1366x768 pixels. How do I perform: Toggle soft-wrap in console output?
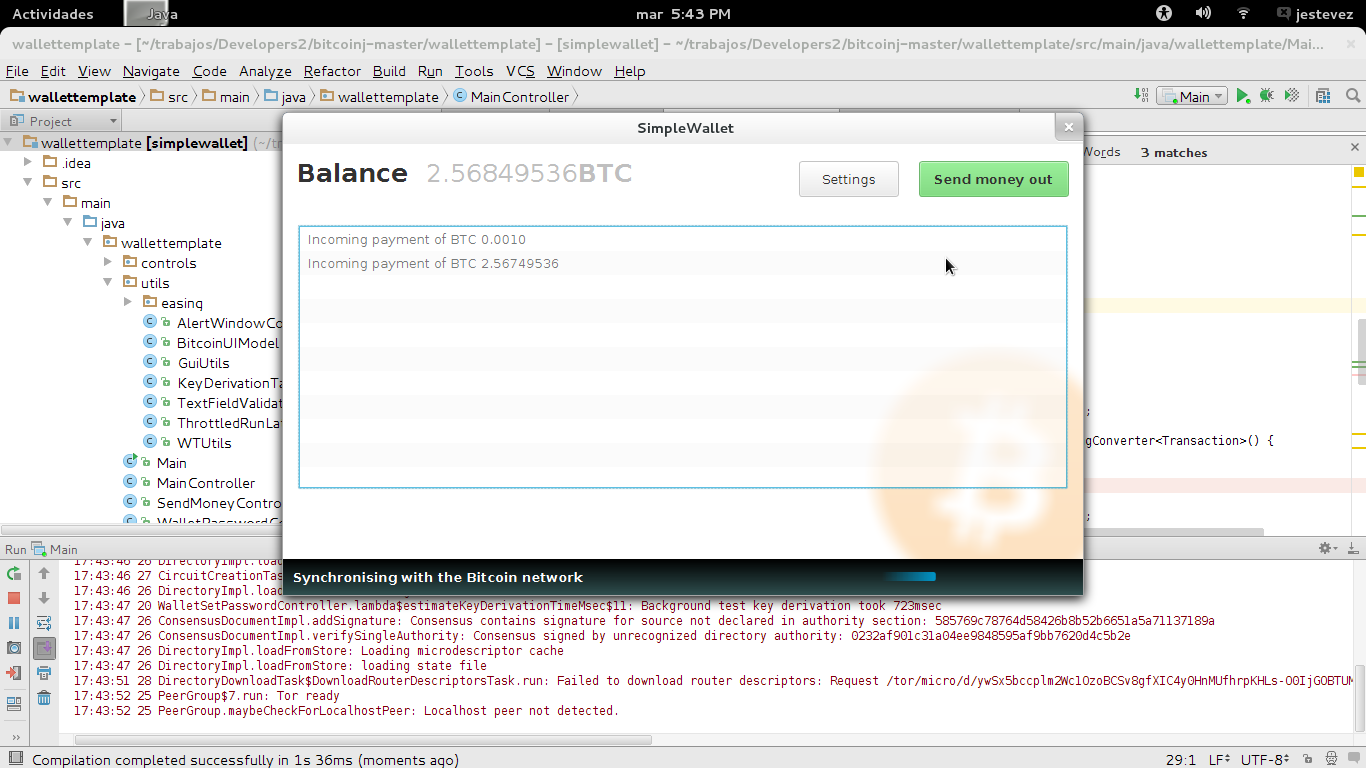pyautogui.click(x=44, y=623)
